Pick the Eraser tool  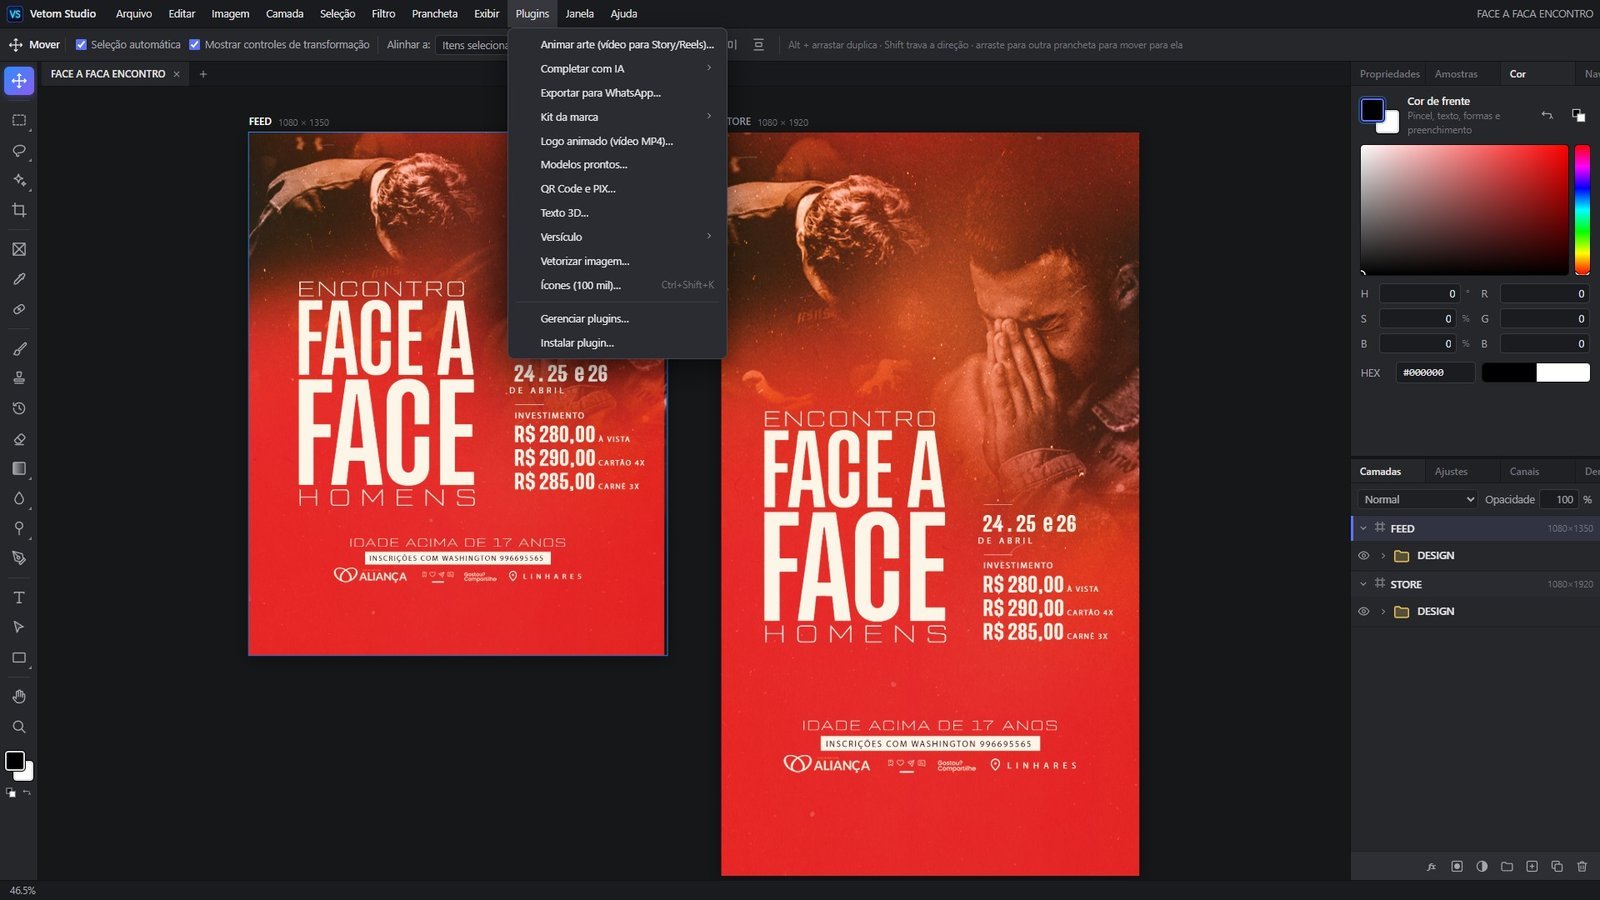click(19, 438)
